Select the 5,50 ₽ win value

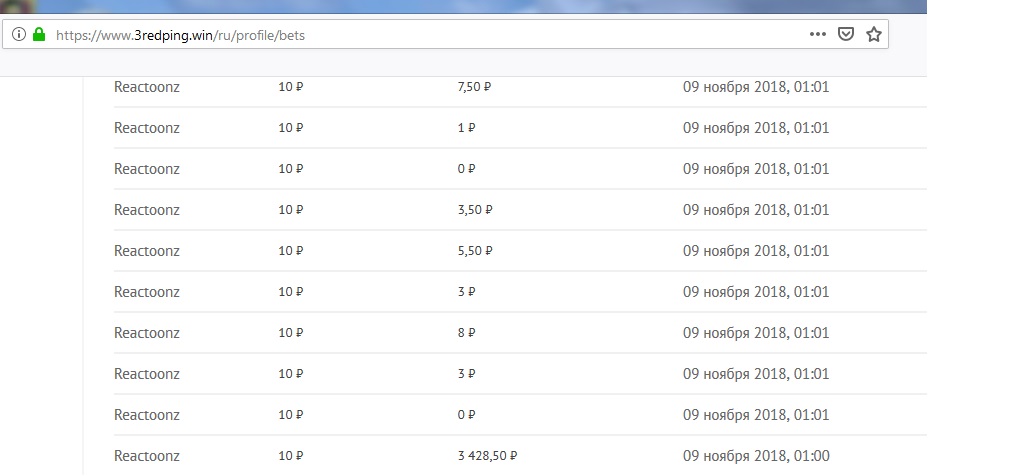(x=474, y=251)
